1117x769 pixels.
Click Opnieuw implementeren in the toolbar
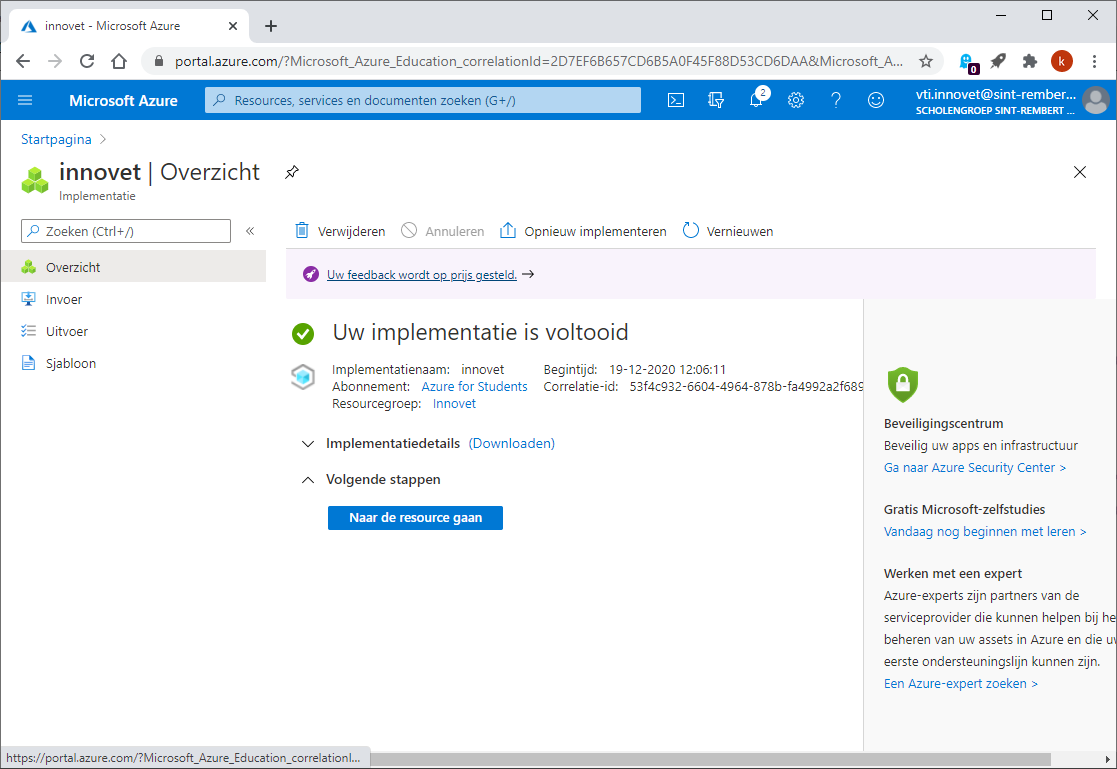click(x=583, y=231)
